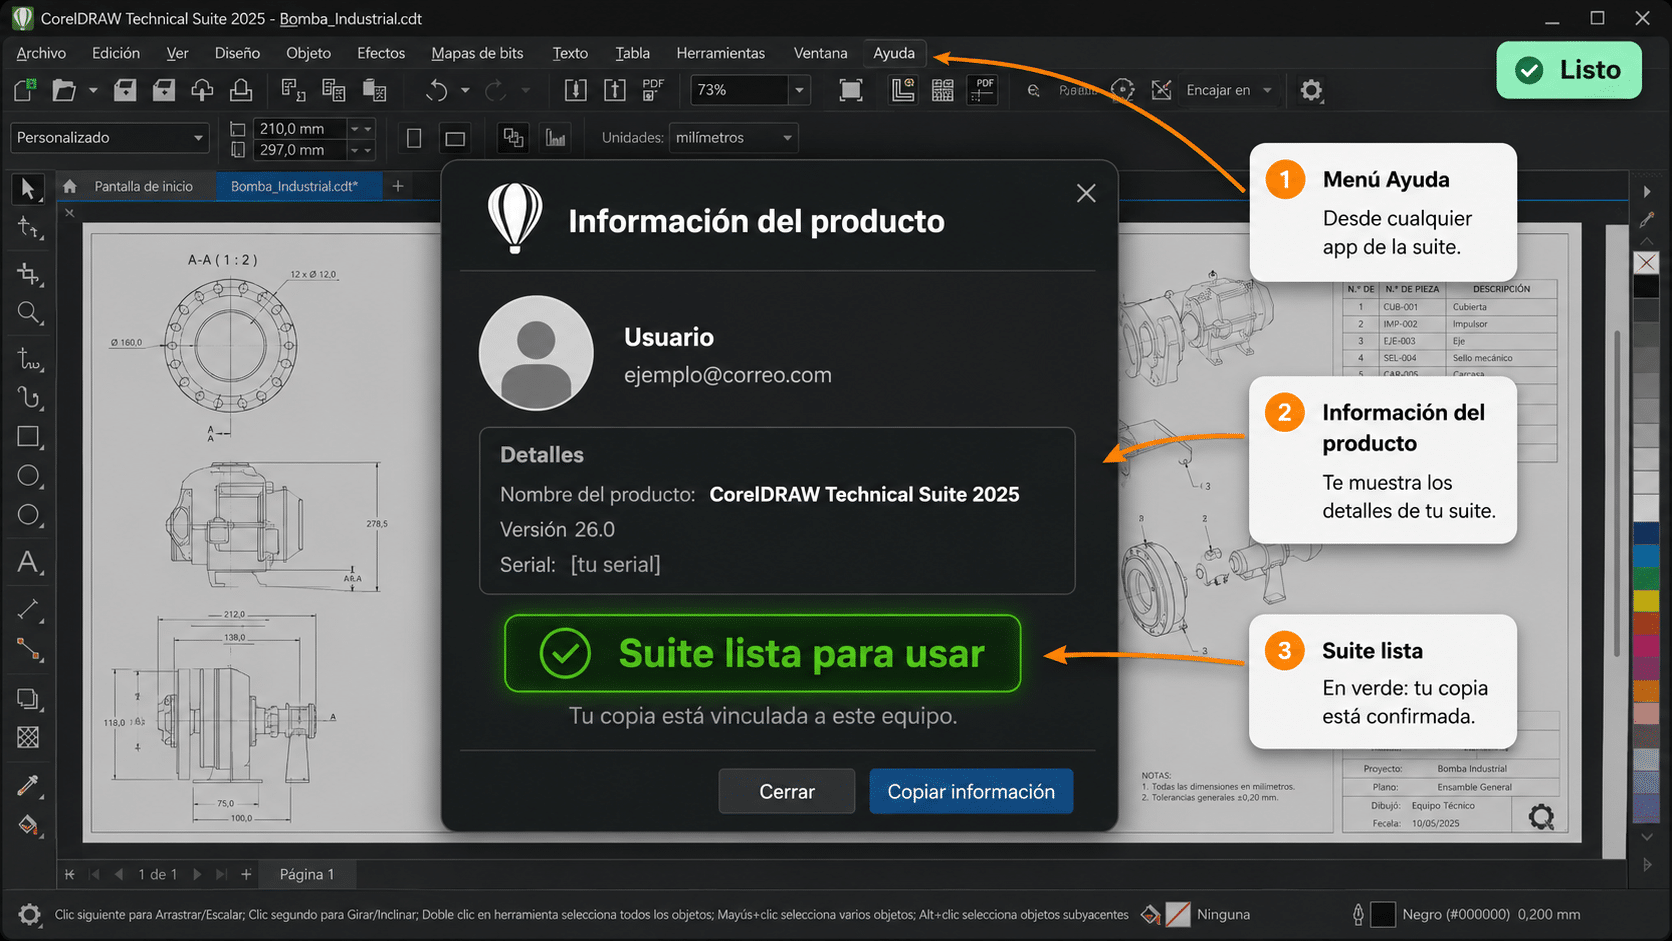Click the Cerrar button

pyautogui.click(x=787, y=791)
